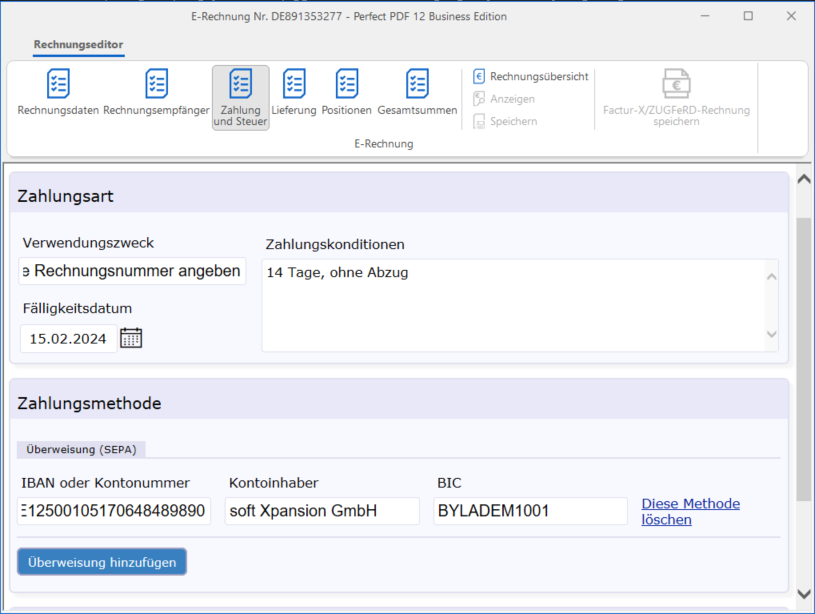Edit the IBAN oder Kontonummer field
815x614 pixels.
[x=114, y=511]
